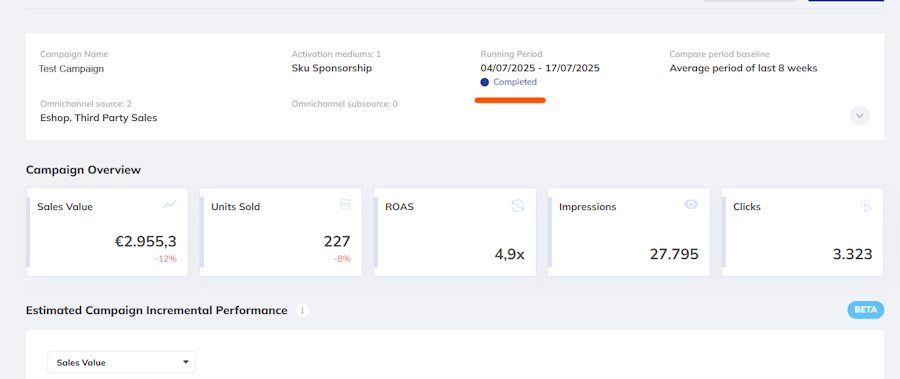Click the Running Period label
The image size is (900, 379).
511,54
